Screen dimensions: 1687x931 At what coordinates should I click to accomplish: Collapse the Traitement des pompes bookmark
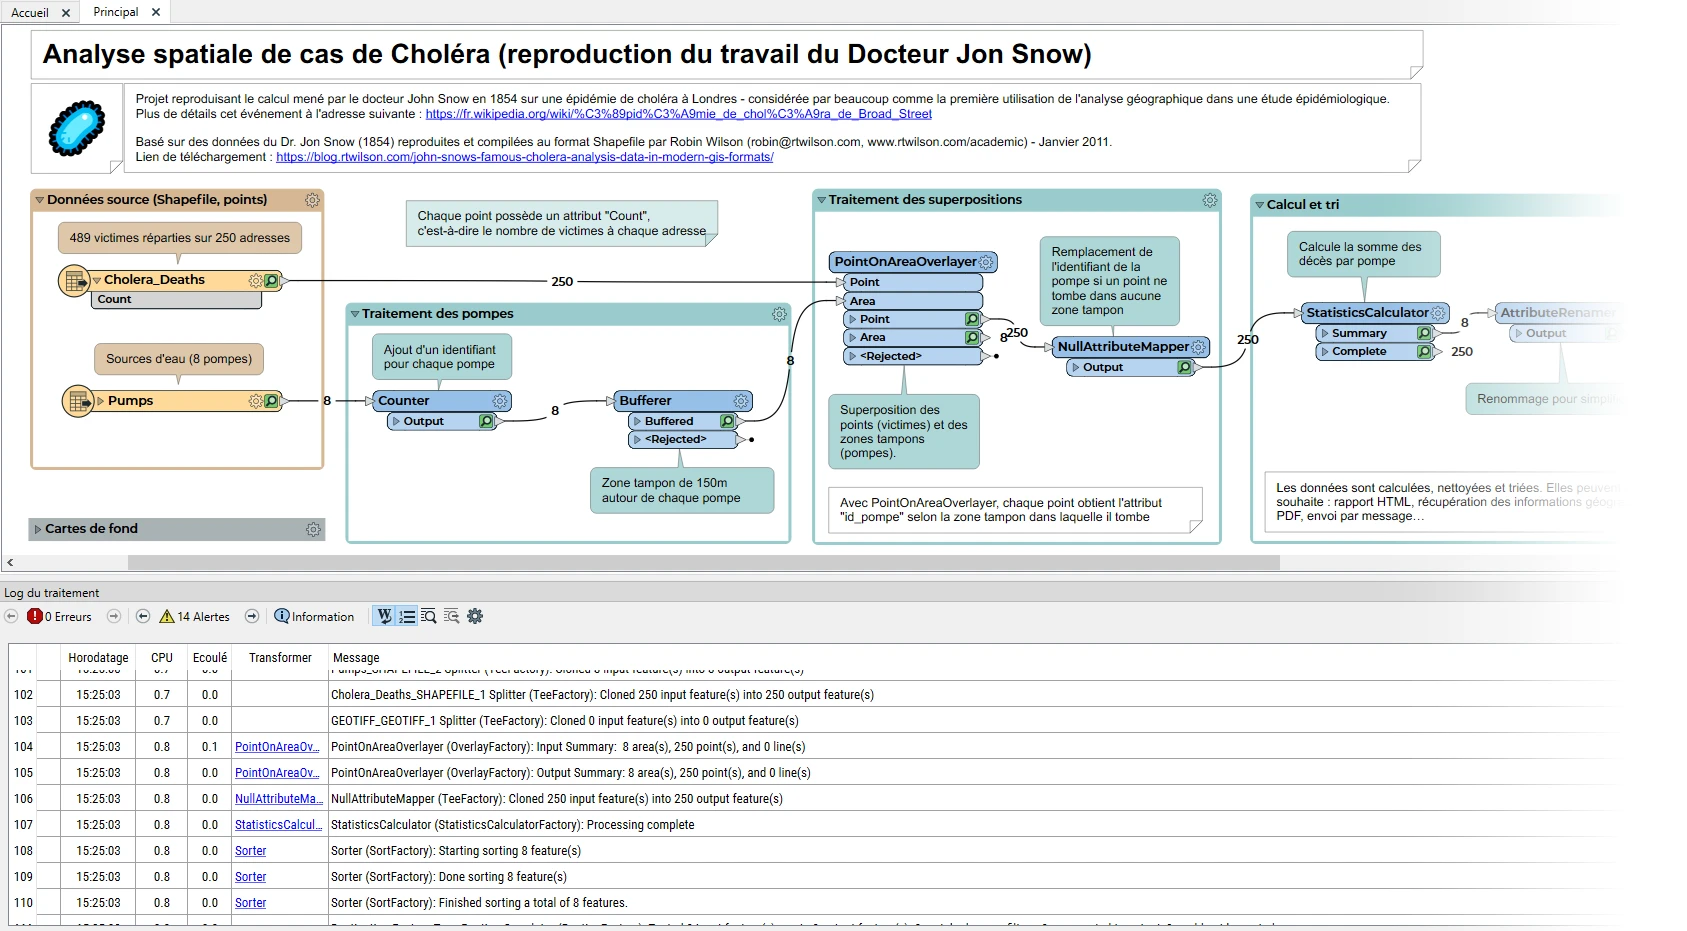pos(355,314)
